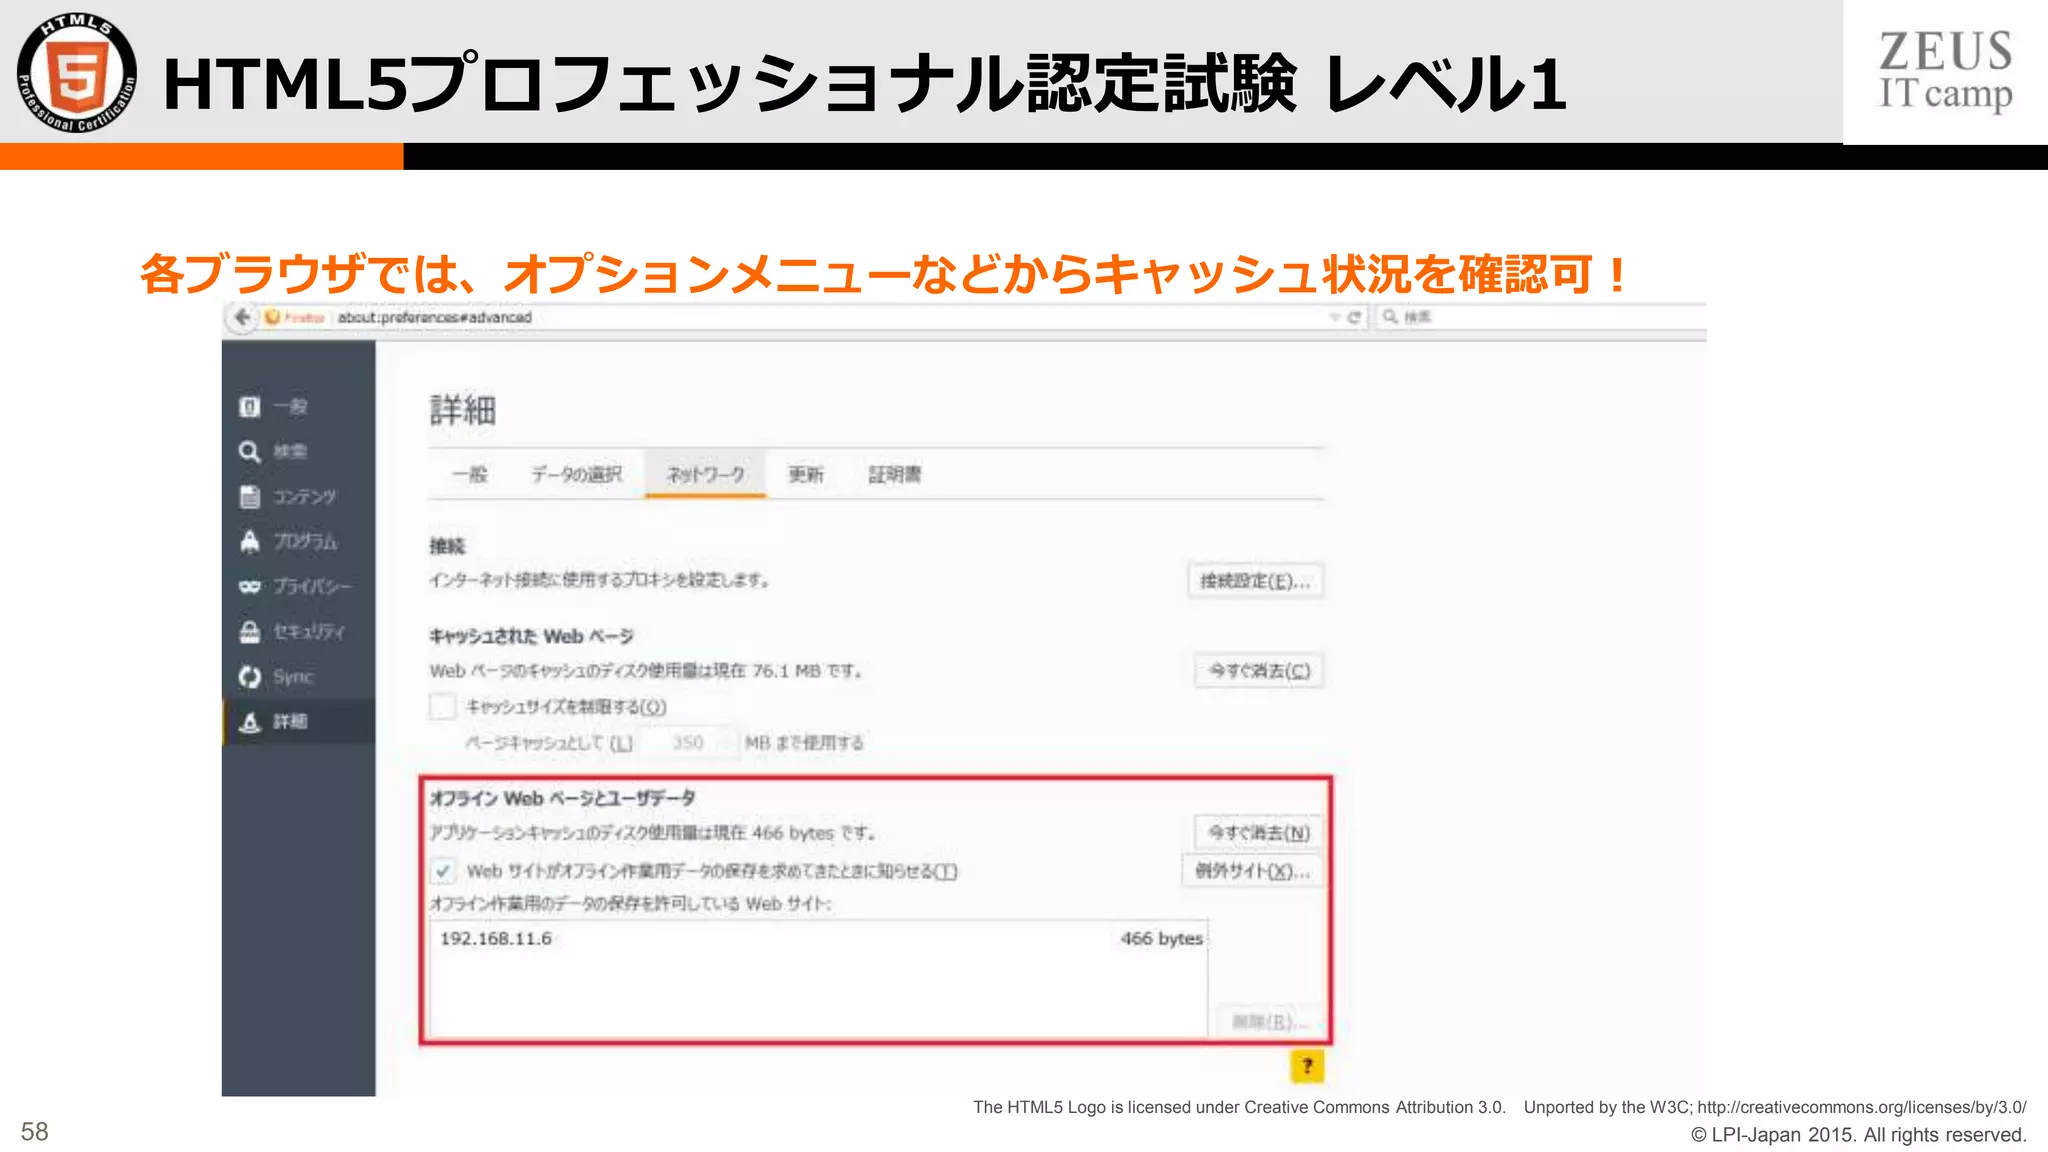Click the 例外サイト(X)... button
Viewport: 2048px width, 1152px height.
[1252, 871]
